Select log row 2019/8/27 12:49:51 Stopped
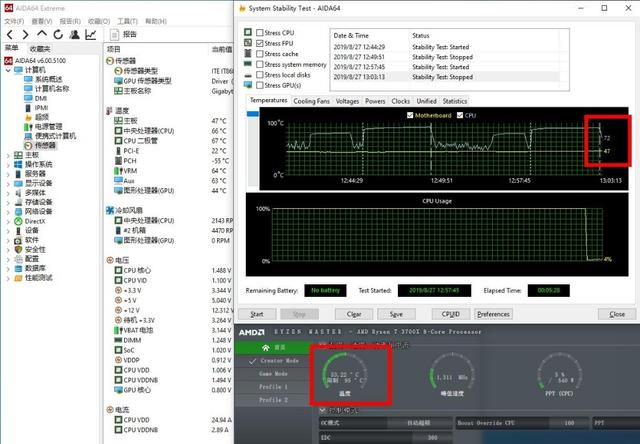Viewport: 640px width, 444px height. pos(445,57)
